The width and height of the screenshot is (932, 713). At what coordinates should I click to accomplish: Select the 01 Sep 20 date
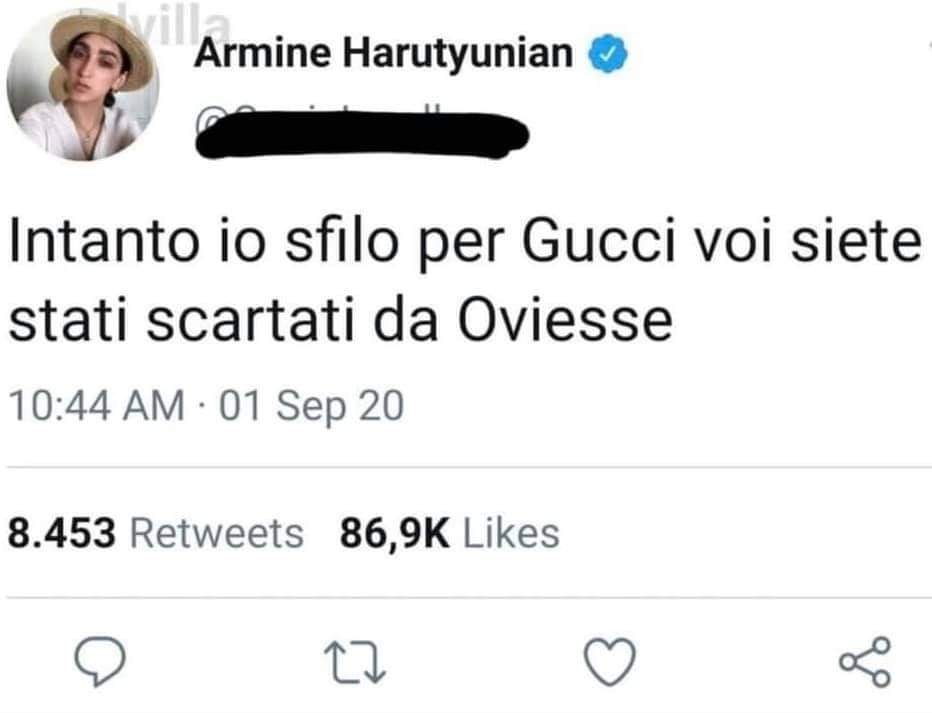point(311,407)
